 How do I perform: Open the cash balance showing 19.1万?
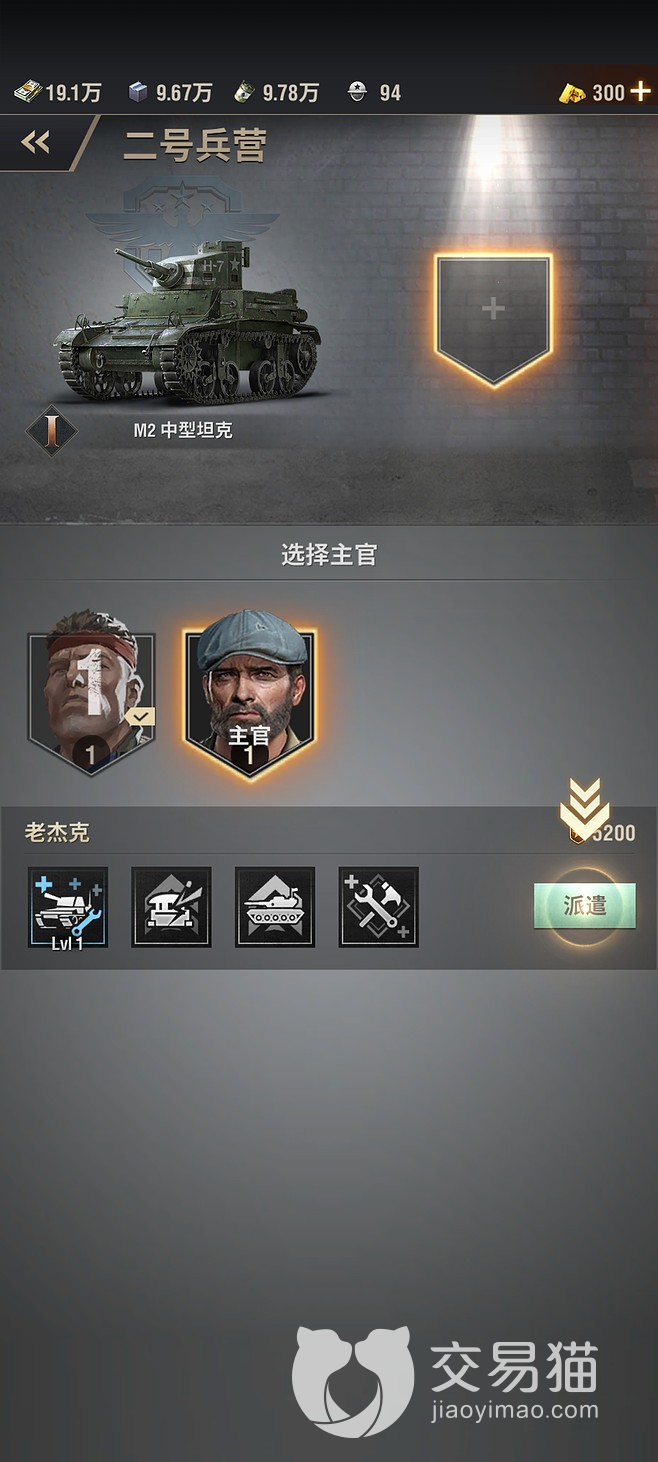(57, 93)
